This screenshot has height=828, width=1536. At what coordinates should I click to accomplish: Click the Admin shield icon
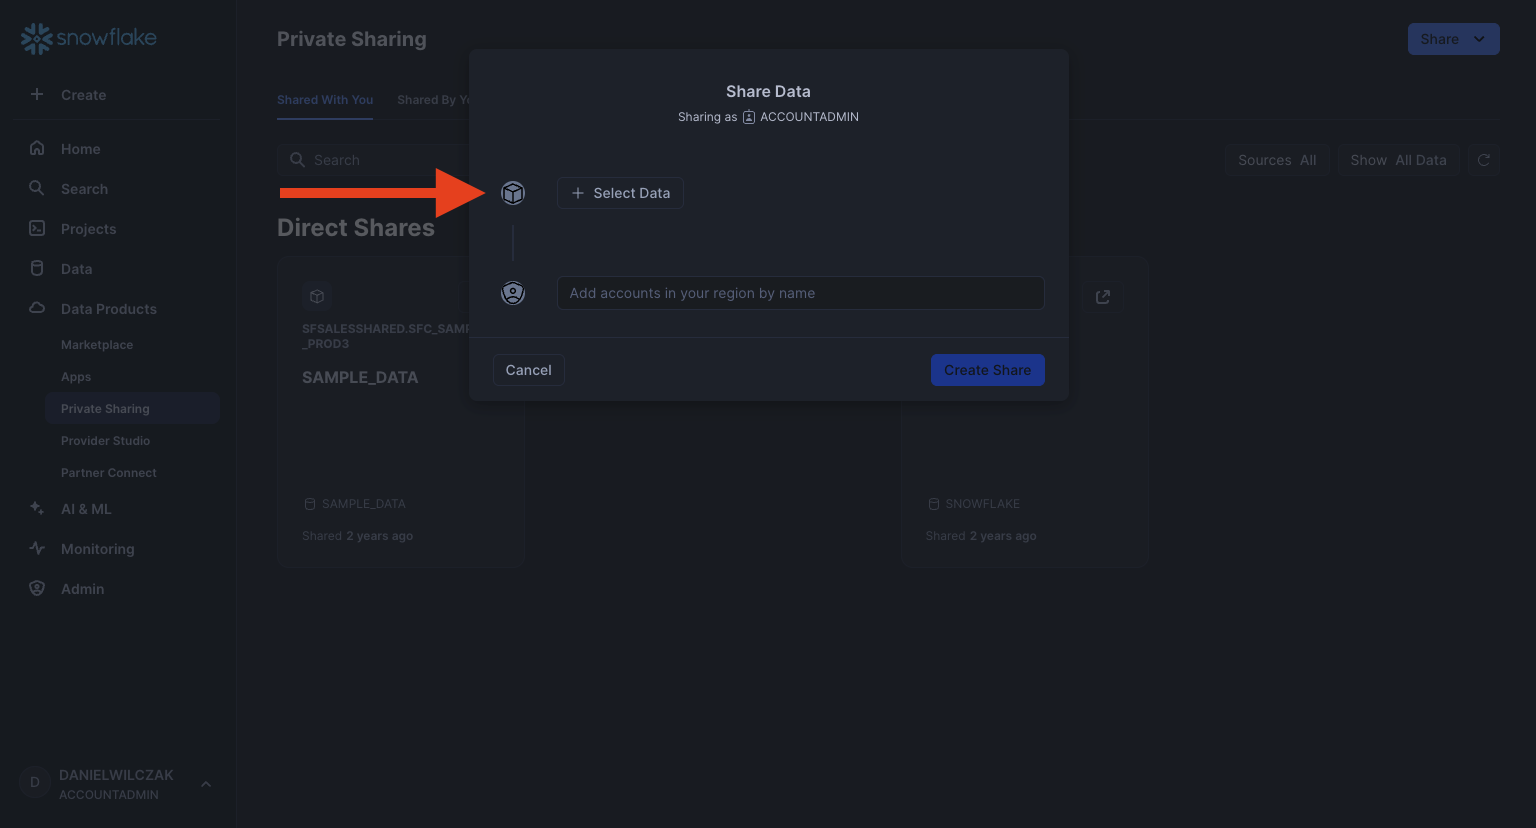click(37, 589)
